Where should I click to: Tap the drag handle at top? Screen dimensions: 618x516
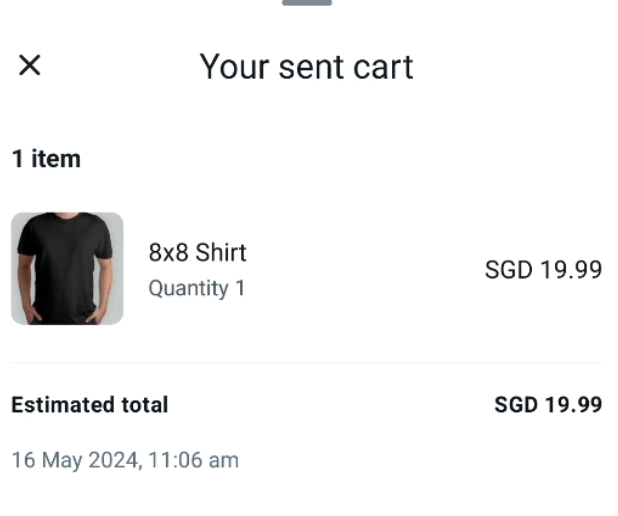pyautogui.click(x=307, y=3)
